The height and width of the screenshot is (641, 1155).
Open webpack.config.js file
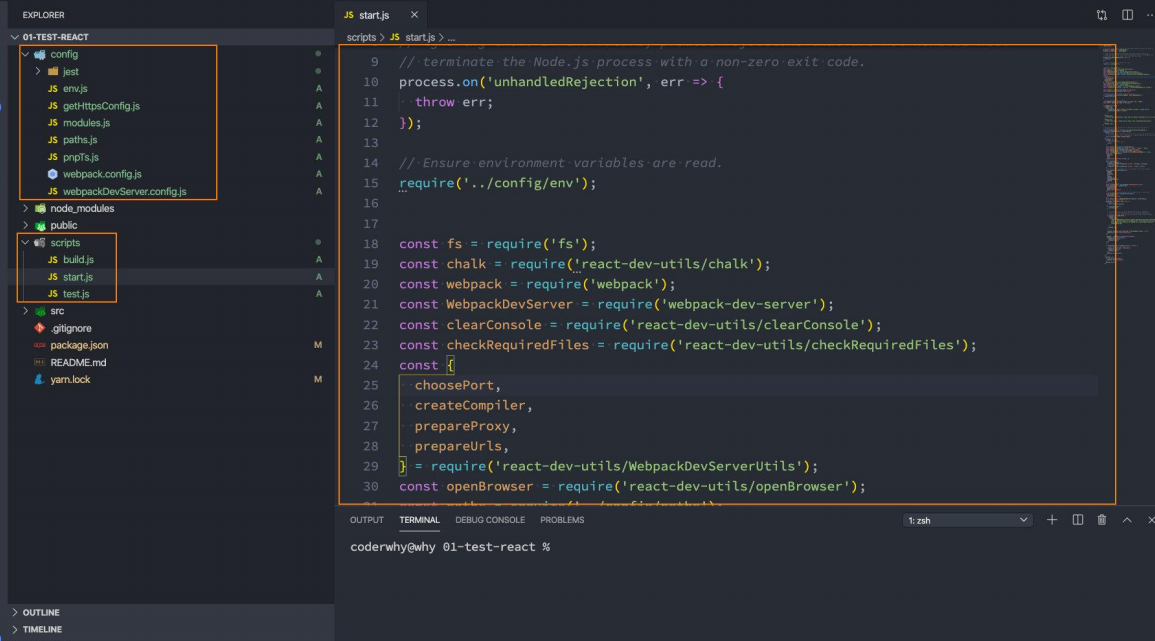tap(102, 174)
